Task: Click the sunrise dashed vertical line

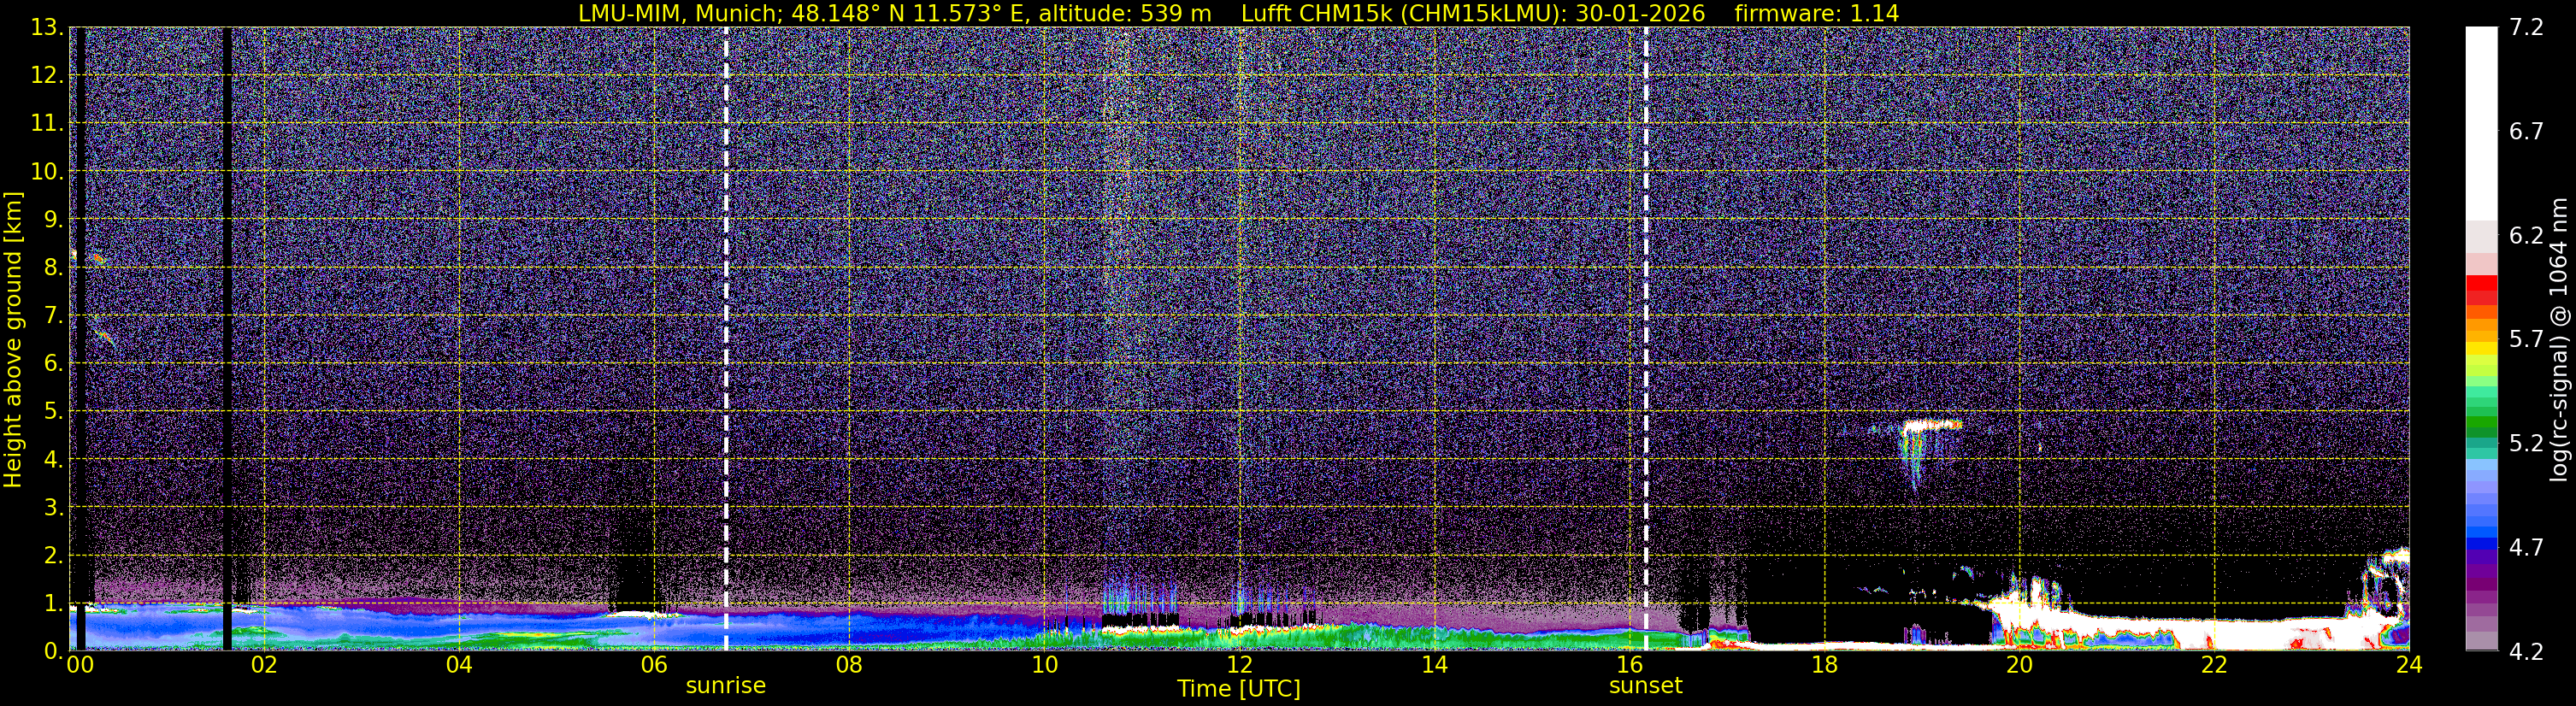Action: (x=726, y=339)
